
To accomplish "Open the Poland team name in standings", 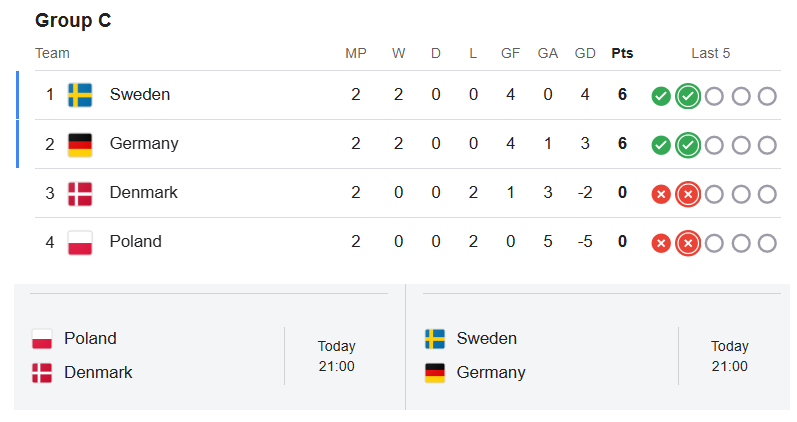I will click(136, 242).
